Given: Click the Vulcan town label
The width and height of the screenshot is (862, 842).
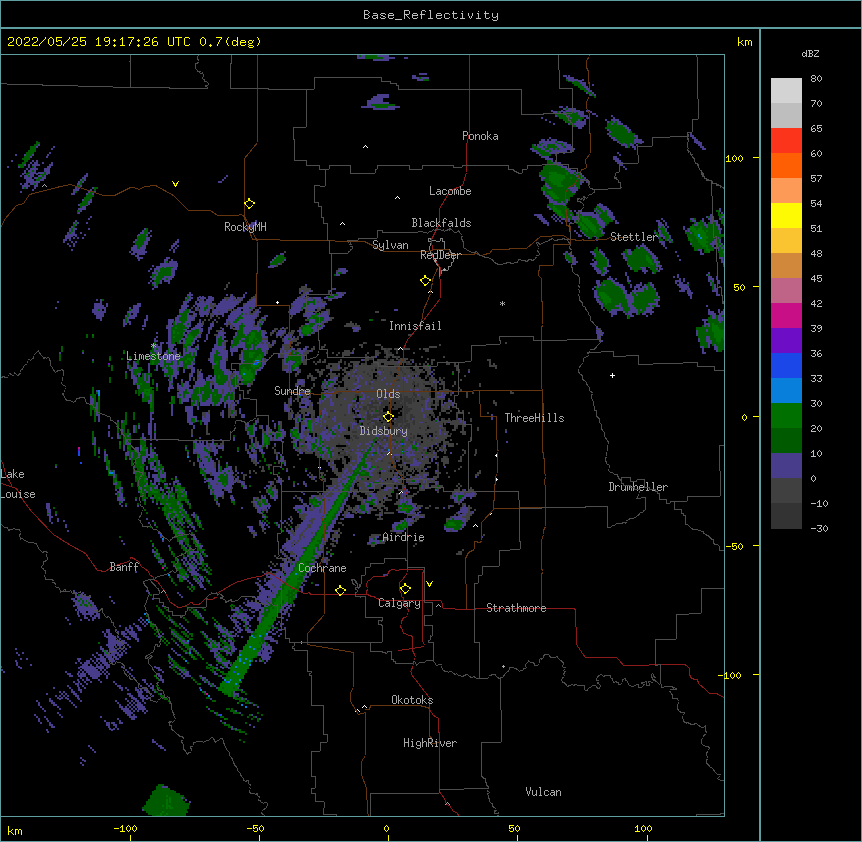Looking at the screenshot, I should (x=543, y=792).
